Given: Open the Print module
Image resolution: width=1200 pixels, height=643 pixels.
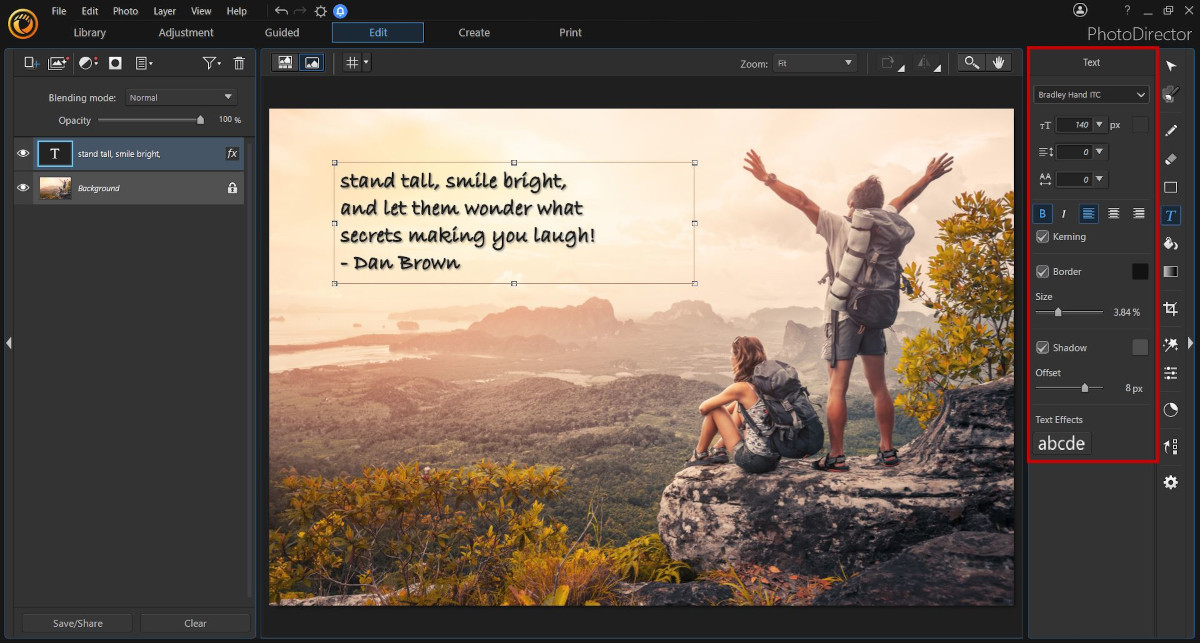Looking at the screenshot, I should click(570, 33).
